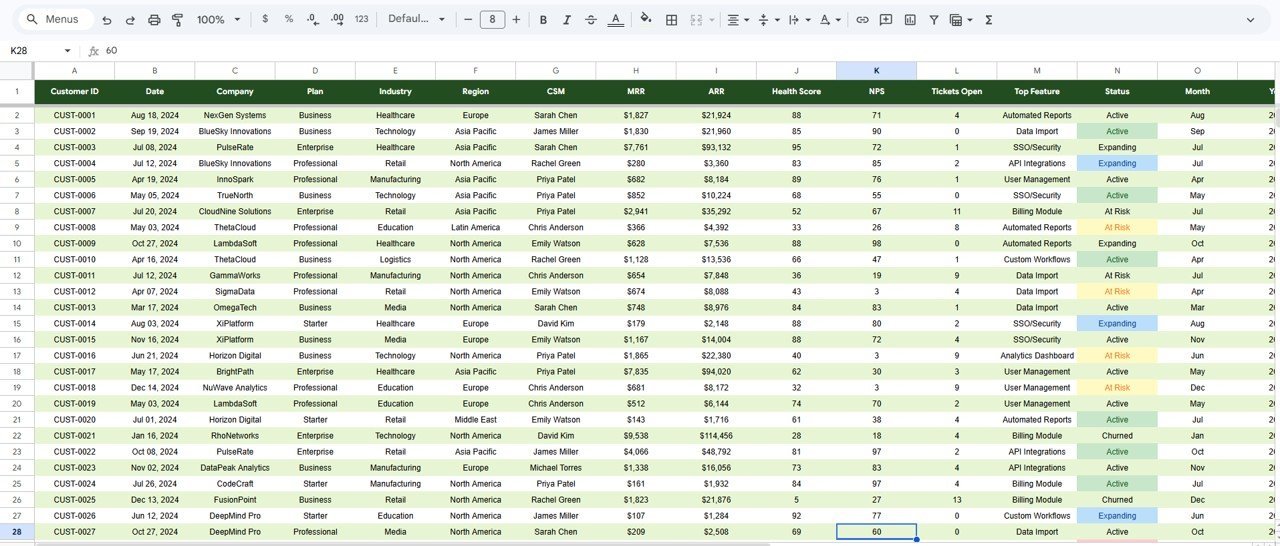
Task: Click the paint format roller icon
Action: (x=178, y=20)
